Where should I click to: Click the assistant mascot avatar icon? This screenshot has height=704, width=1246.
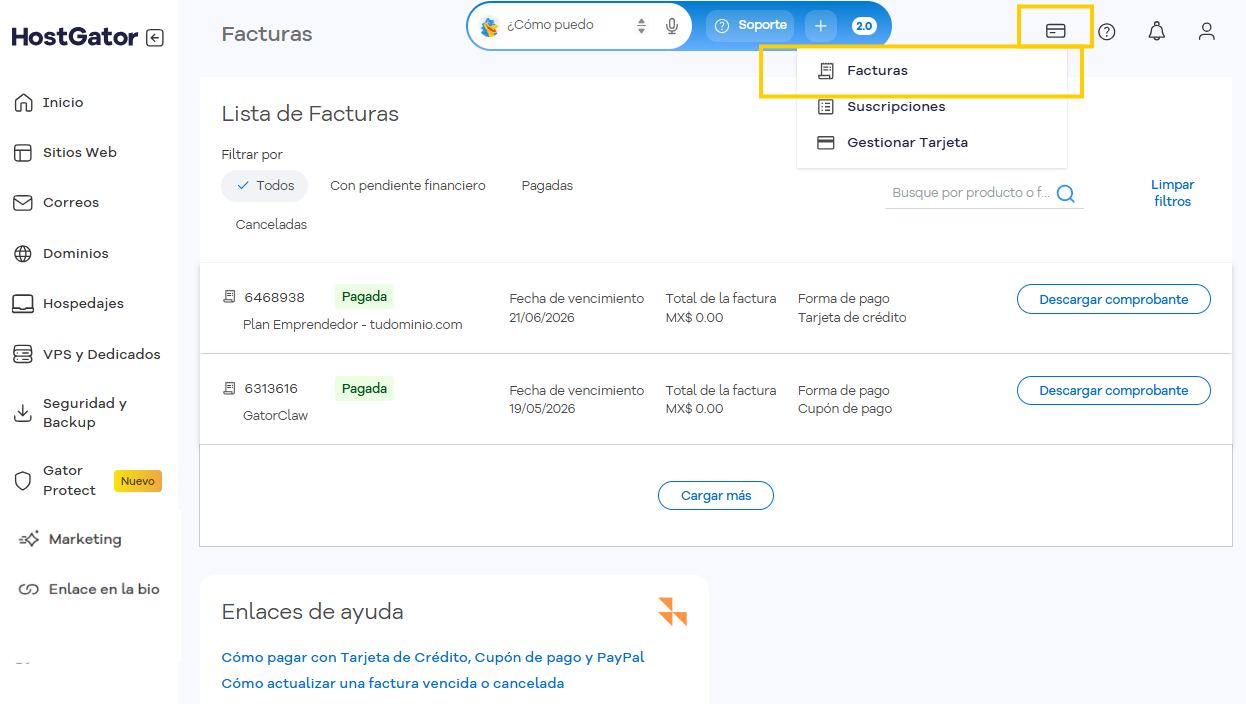489,27
